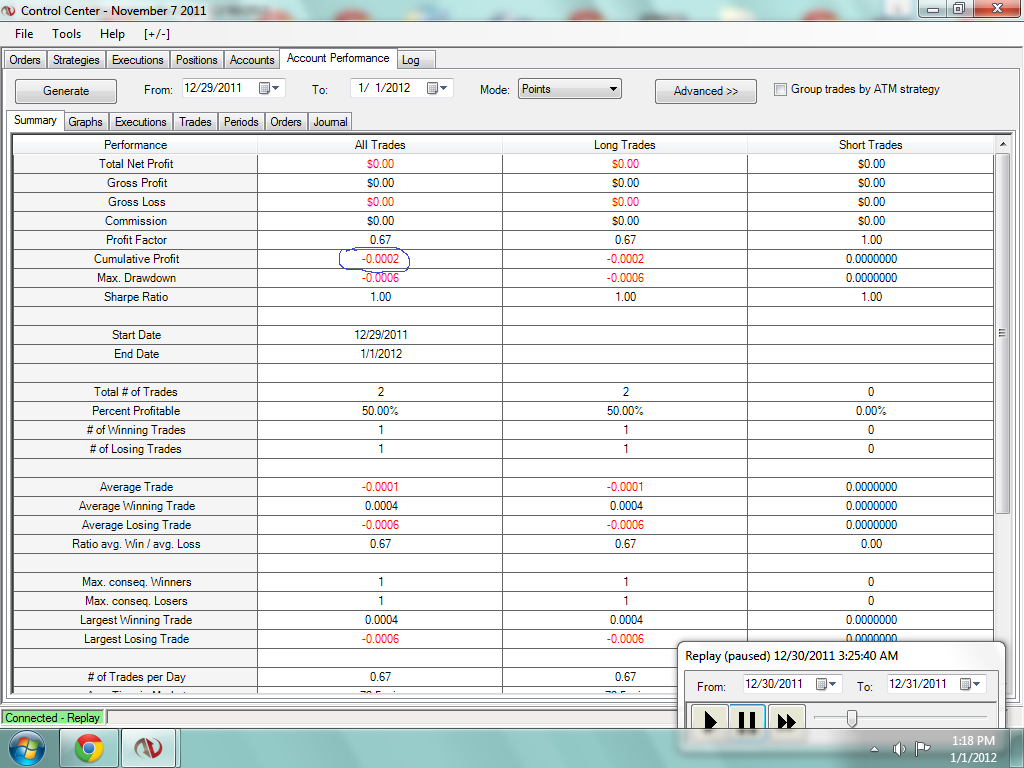This screenshot has height=768, width=1024.
Task: Open the Help menu
Action: click(112, 34)
